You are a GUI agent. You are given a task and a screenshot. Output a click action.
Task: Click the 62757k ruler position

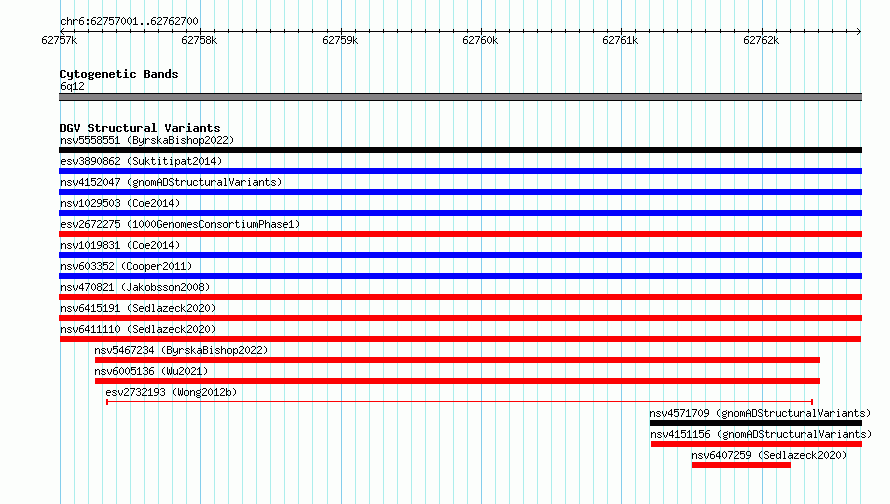[x=59, y=40]
